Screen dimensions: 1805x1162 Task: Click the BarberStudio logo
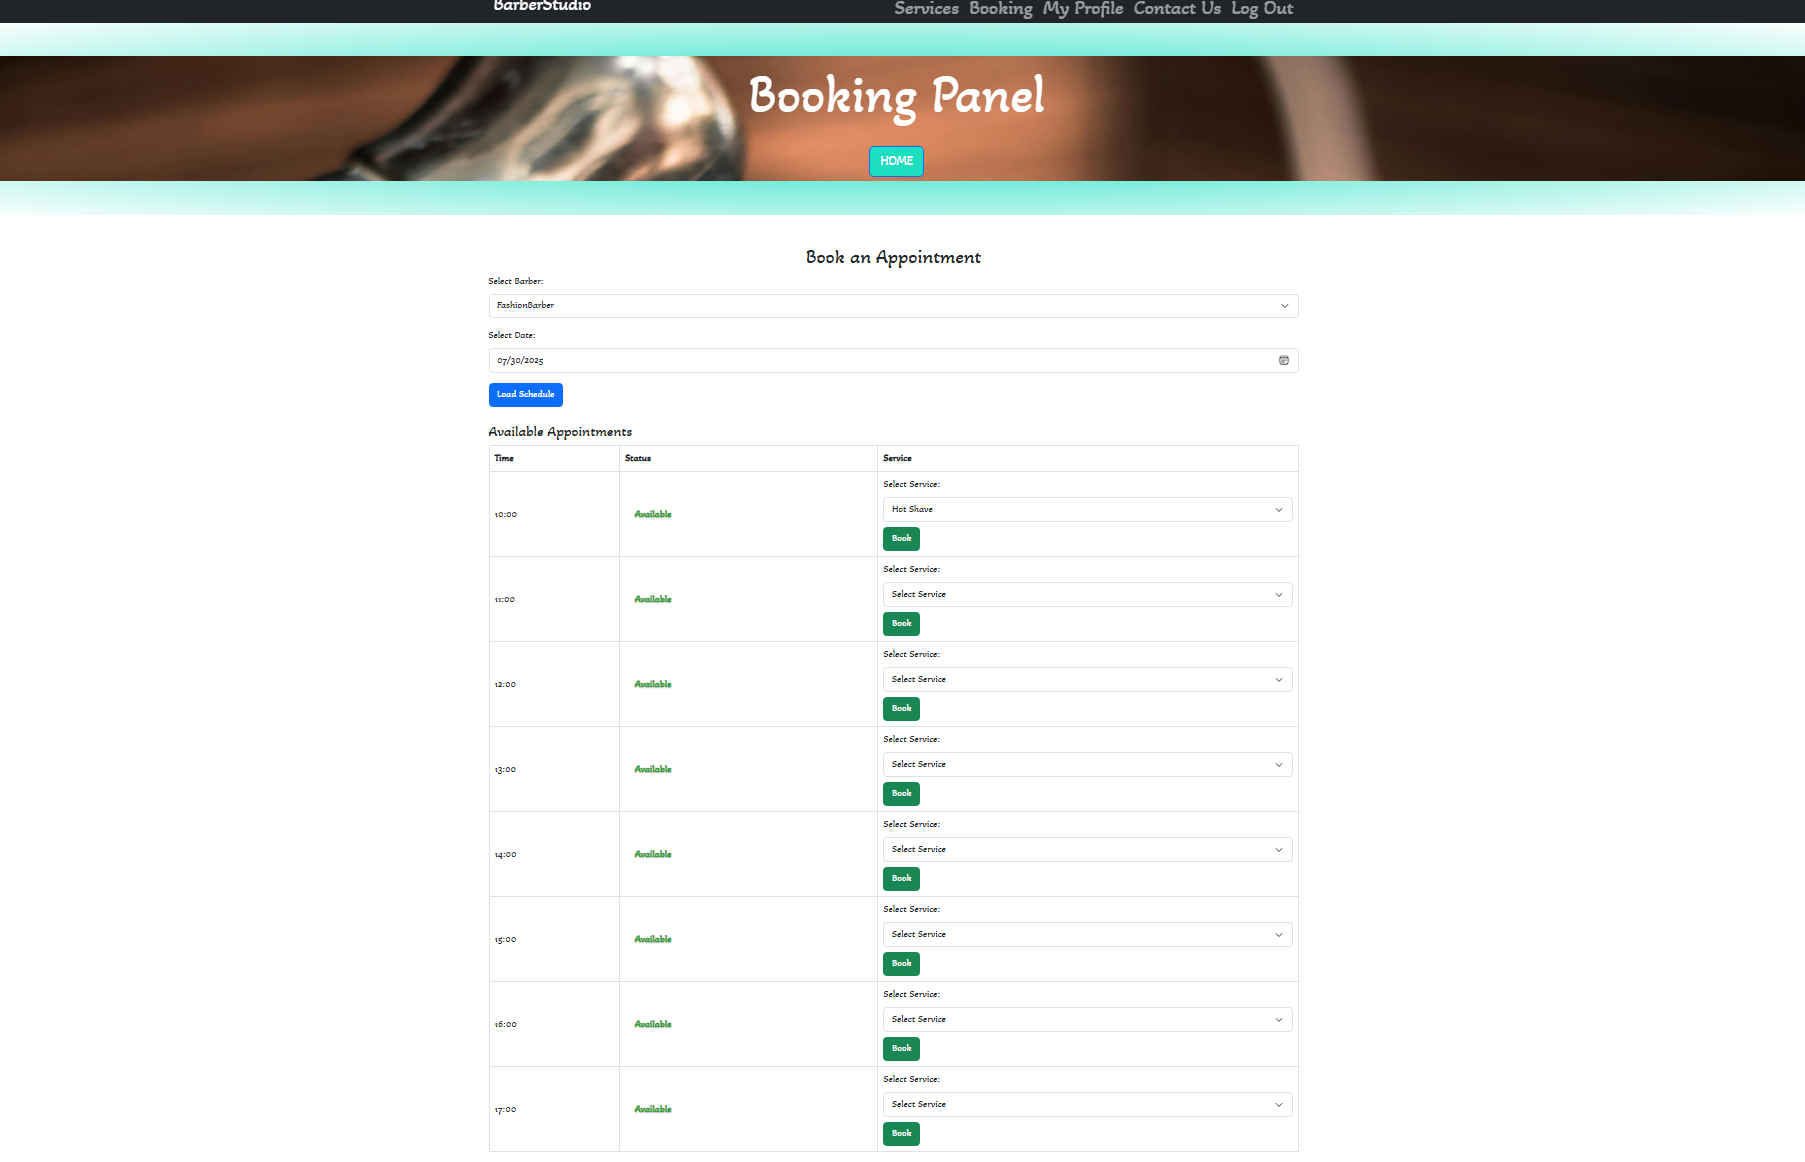tap(542, 7)
